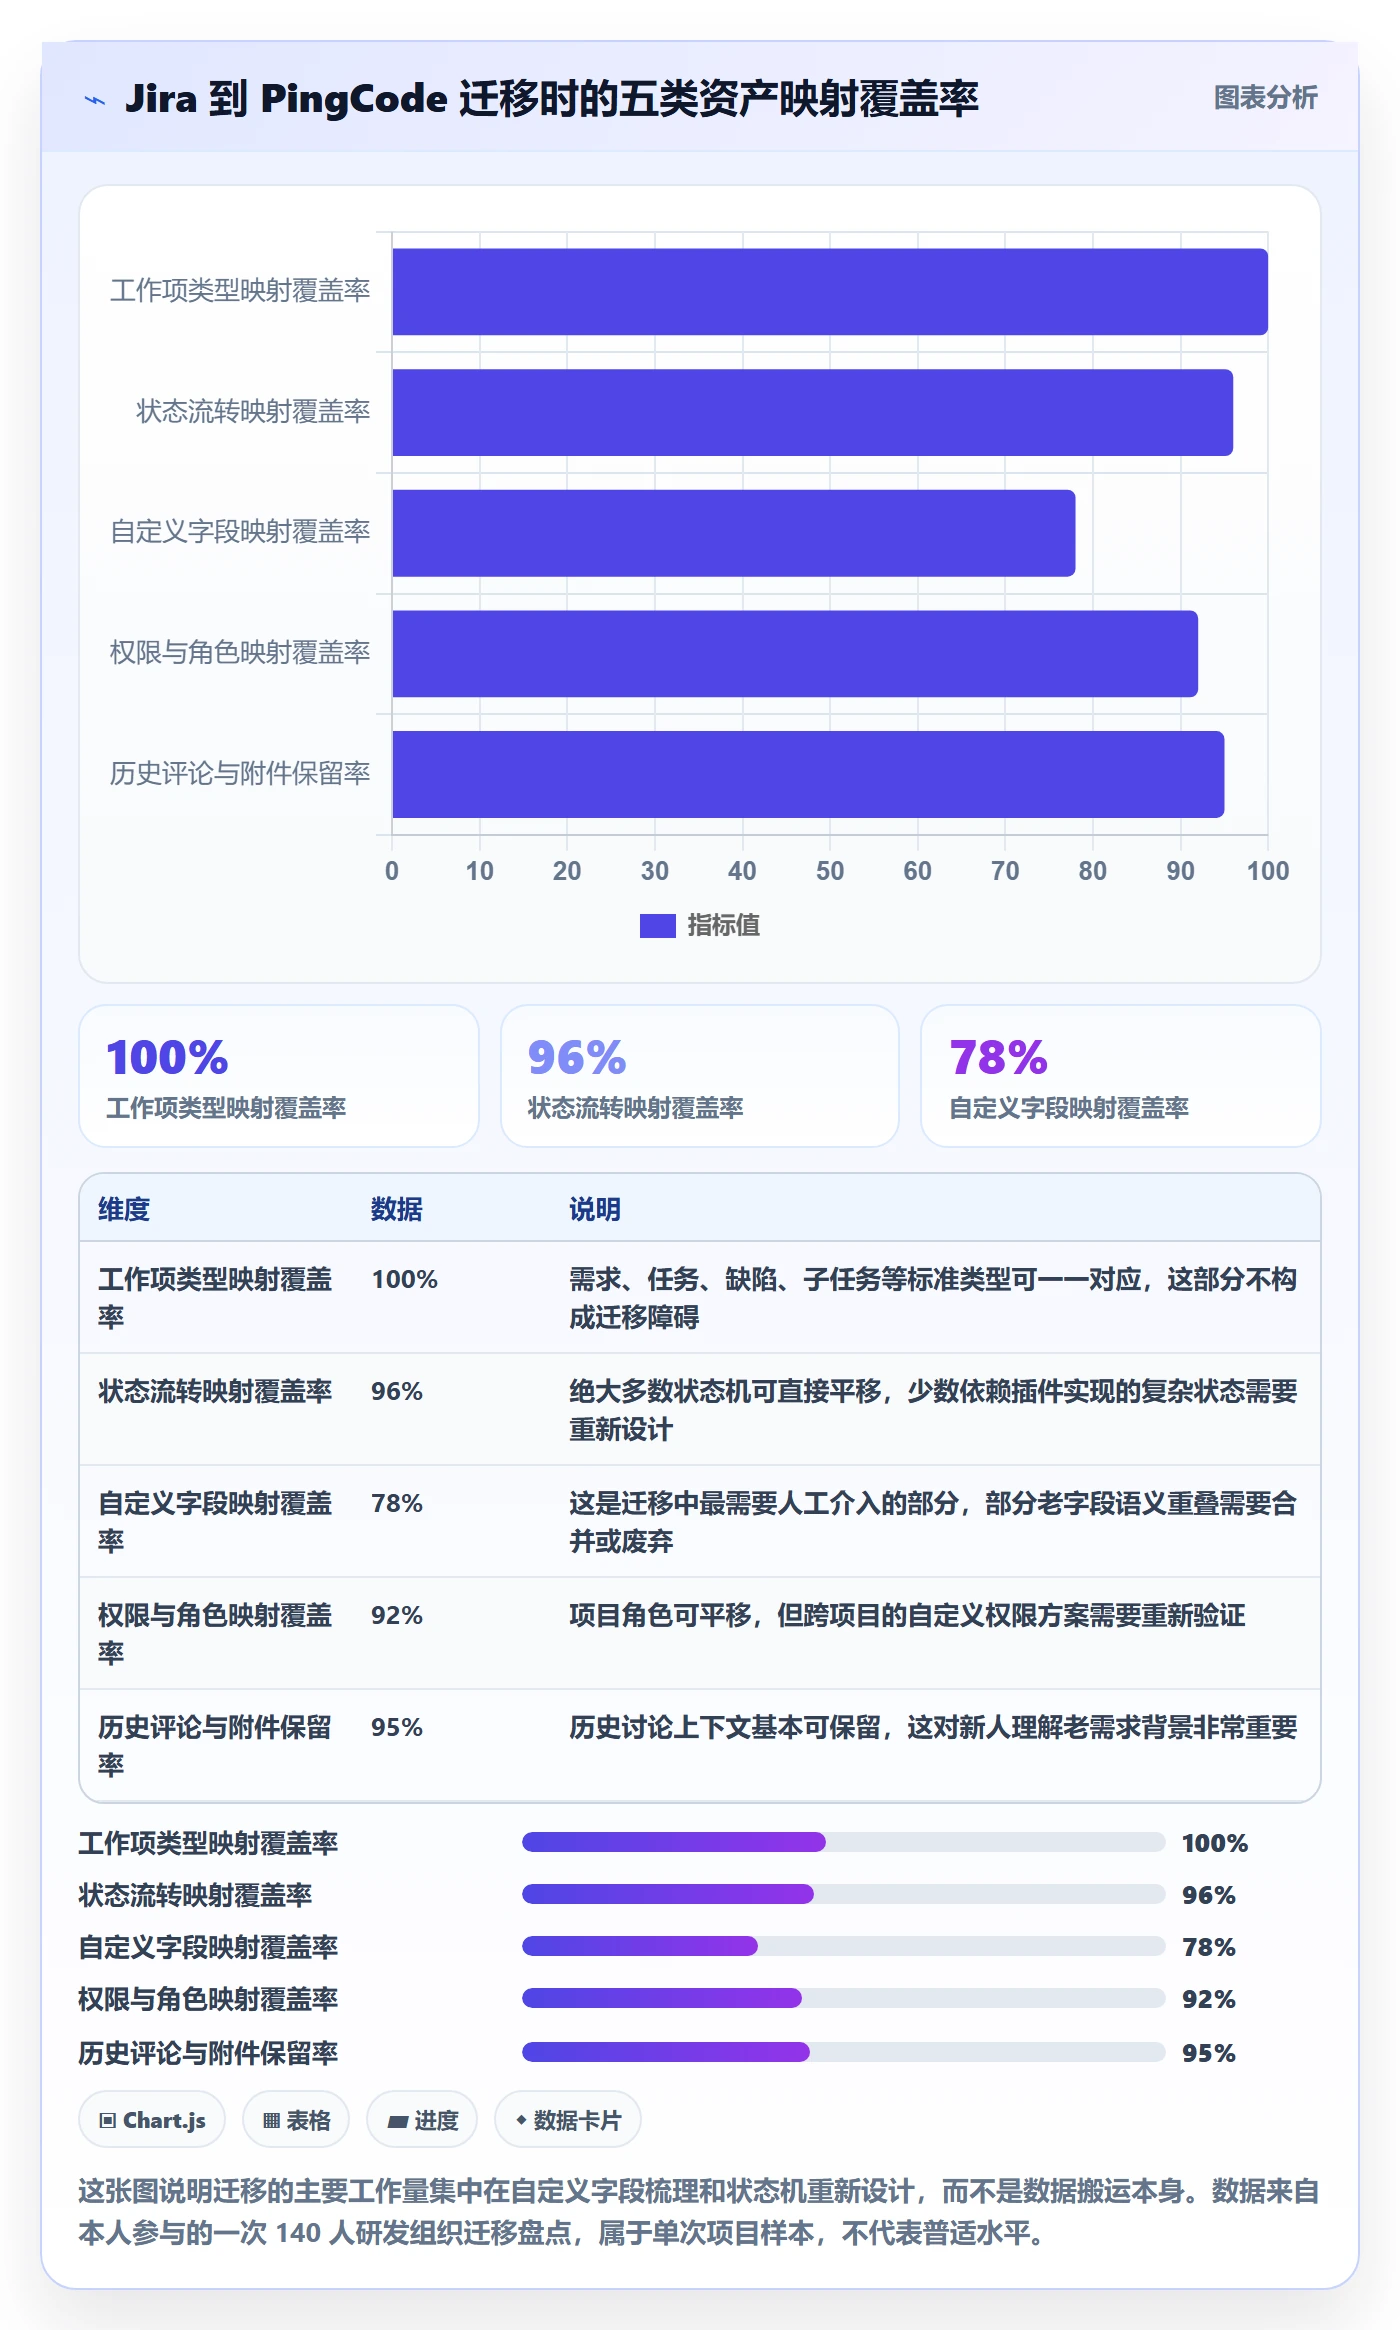Click the 工作项类型映射覆盖率 bar in the chart
This screenshot has width=1400, height=2330.
(x=830, y=292)
